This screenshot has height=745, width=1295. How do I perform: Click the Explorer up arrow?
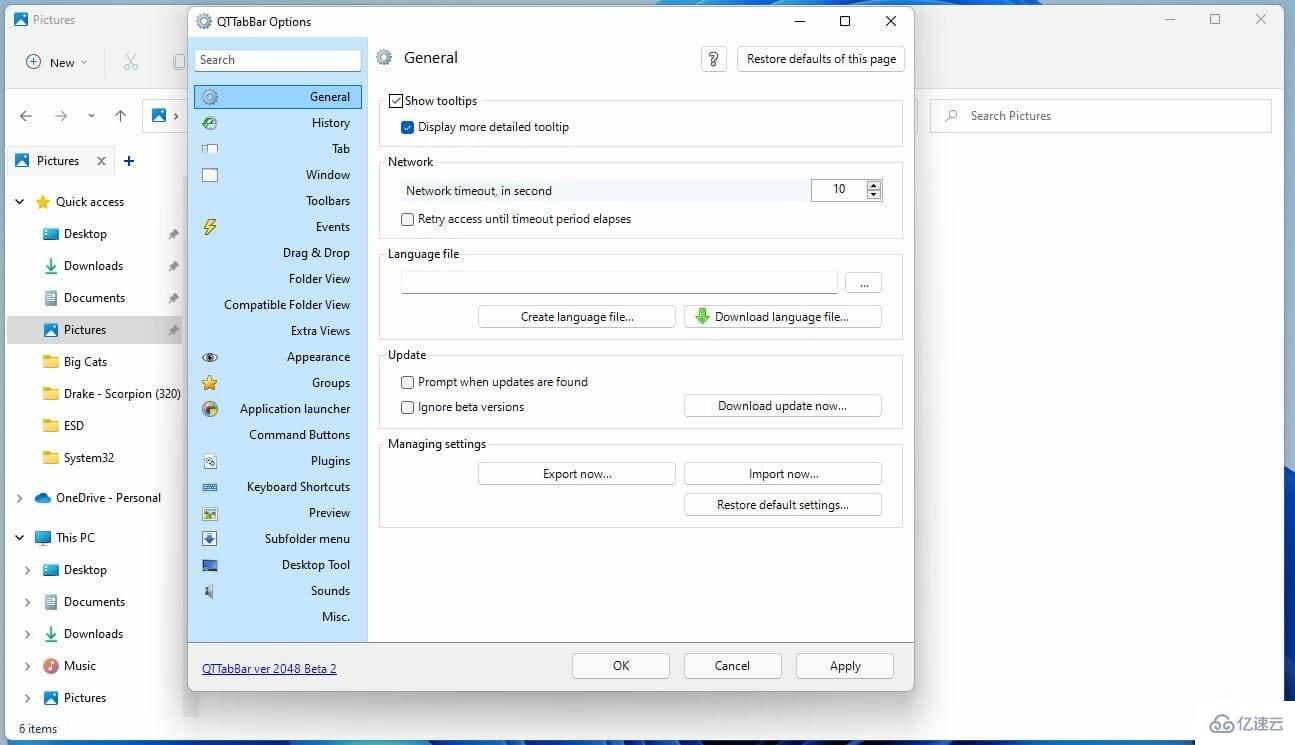pyautogui.click(x=120, y=116)
